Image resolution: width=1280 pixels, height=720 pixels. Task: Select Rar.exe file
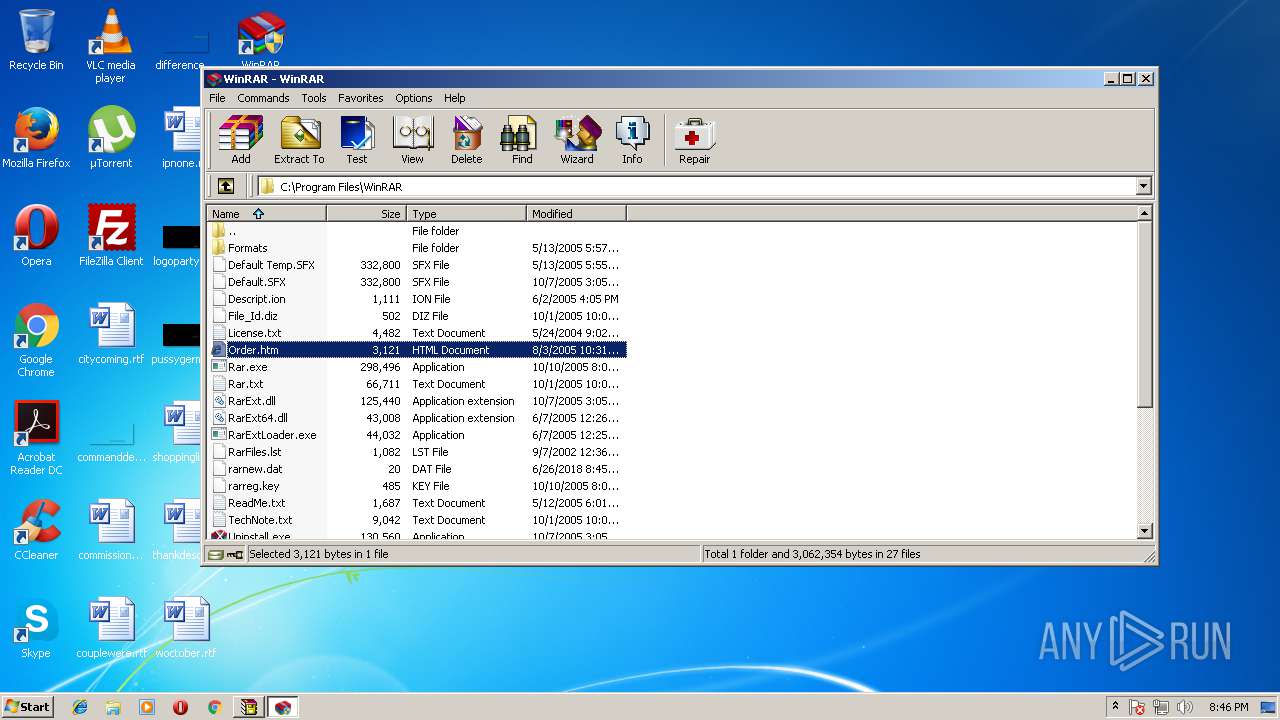click(417, 367)
